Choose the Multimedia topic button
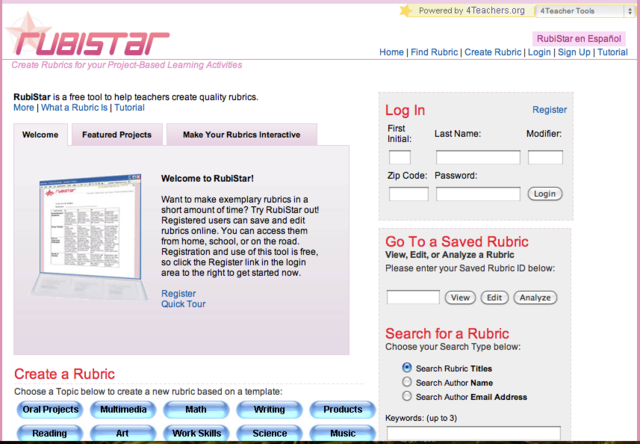Screen dimensions: 640x444 click(123, 410)
